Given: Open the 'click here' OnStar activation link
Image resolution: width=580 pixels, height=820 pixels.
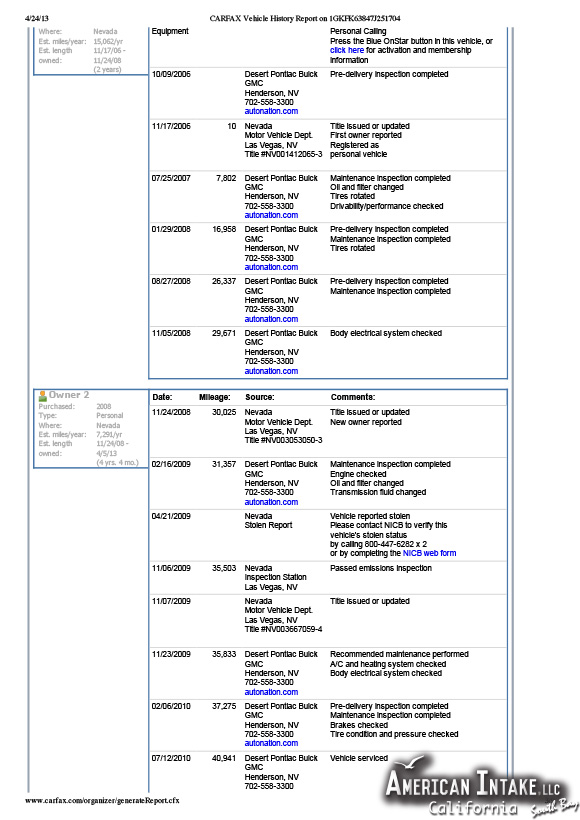Looking at the screenshot, I should tap(347, 50).
